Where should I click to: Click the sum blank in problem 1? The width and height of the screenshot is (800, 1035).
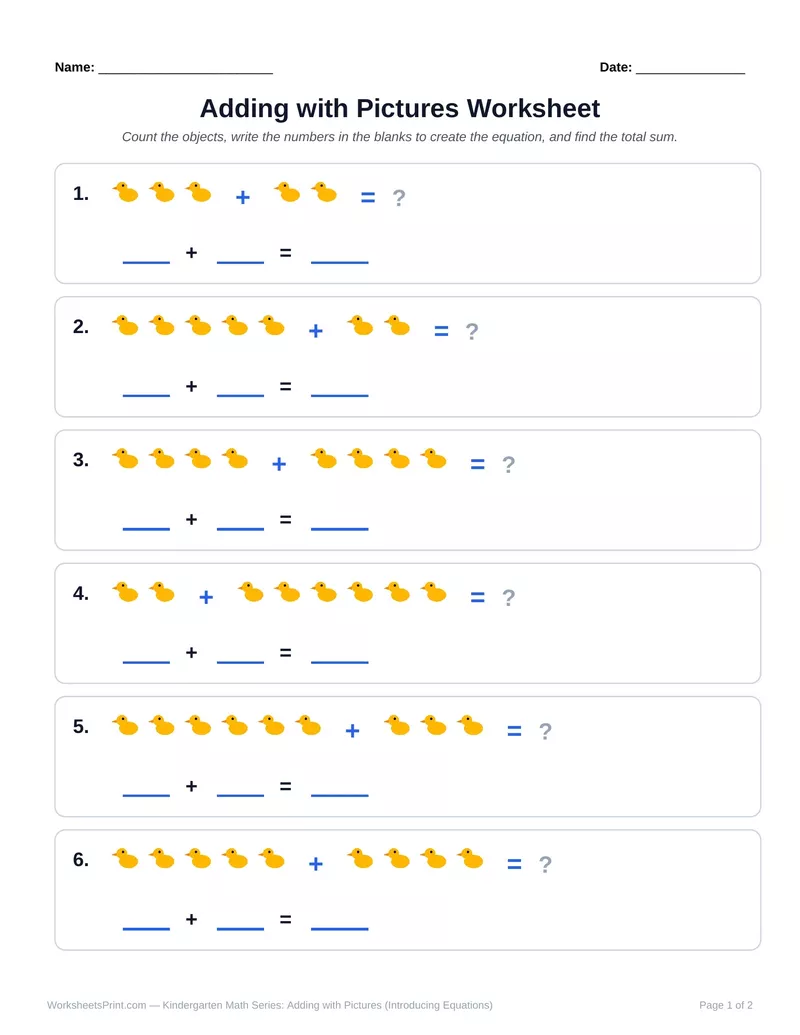point(339,262)
